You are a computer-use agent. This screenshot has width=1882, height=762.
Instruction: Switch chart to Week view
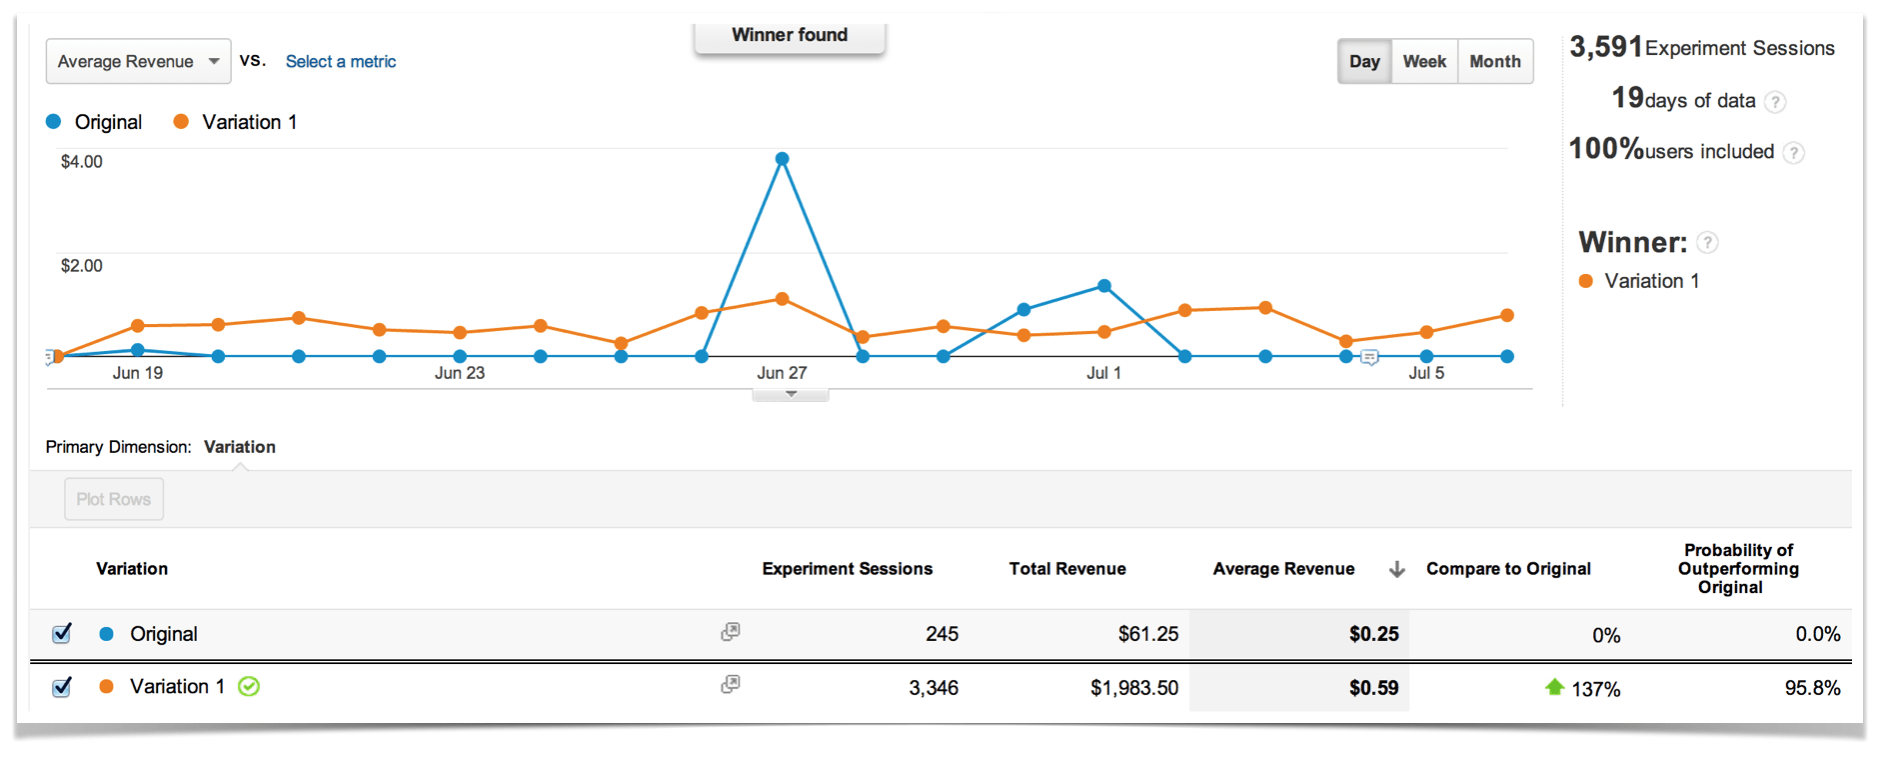point(1424,62)
